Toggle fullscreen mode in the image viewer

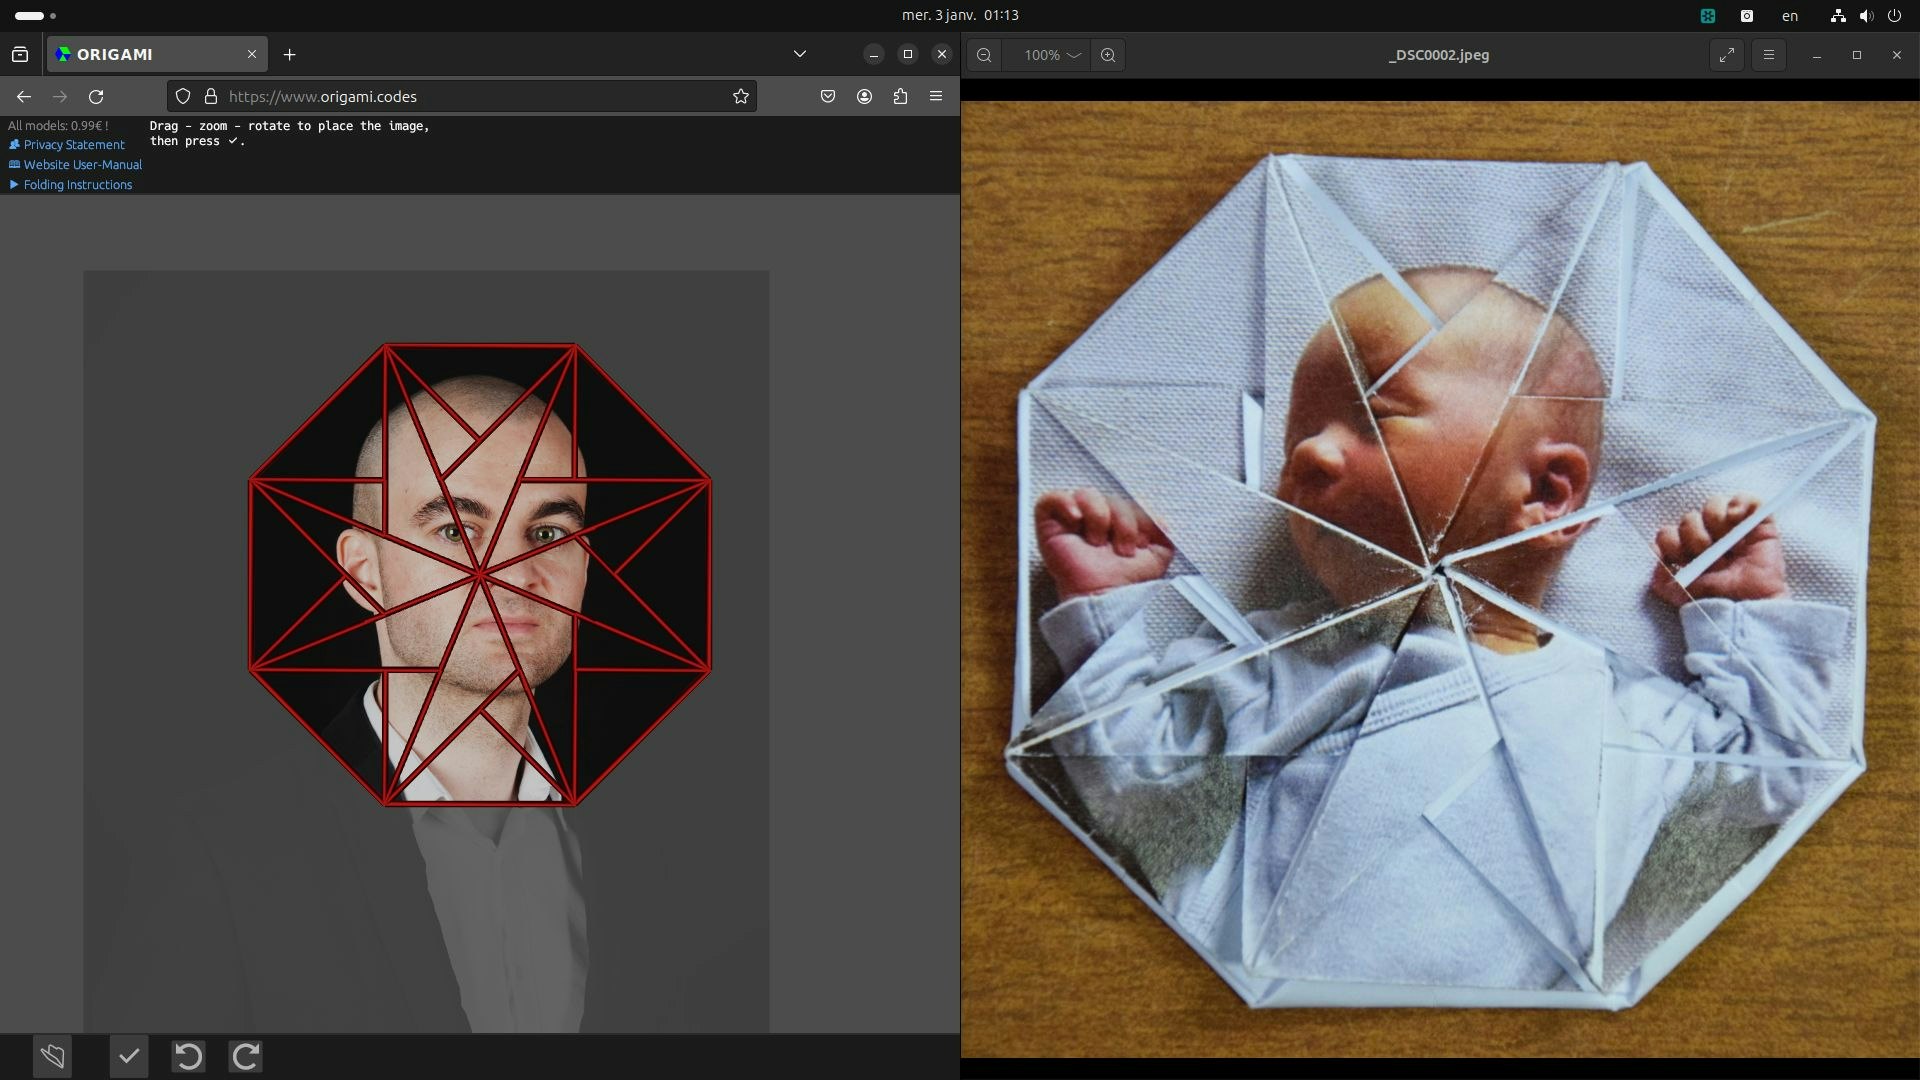(1726, 55)
